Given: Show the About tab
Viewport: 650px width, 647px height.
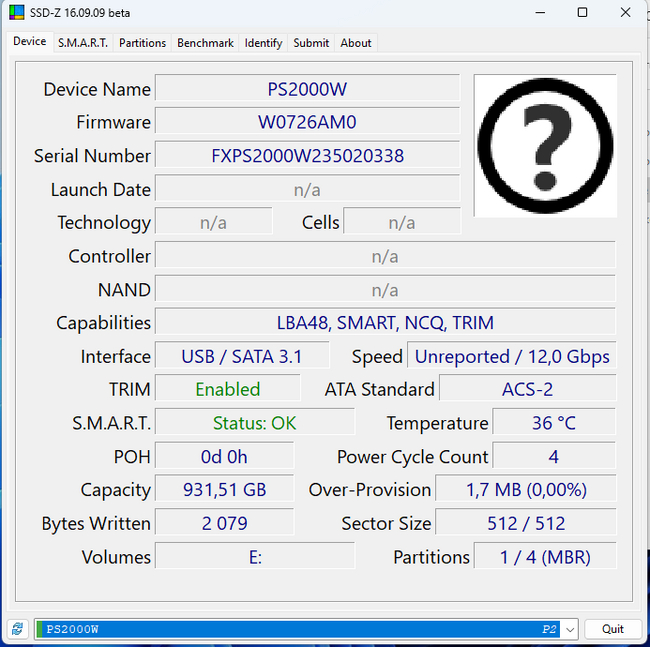Looking at the screenshot, I should (x=356, y=43).
